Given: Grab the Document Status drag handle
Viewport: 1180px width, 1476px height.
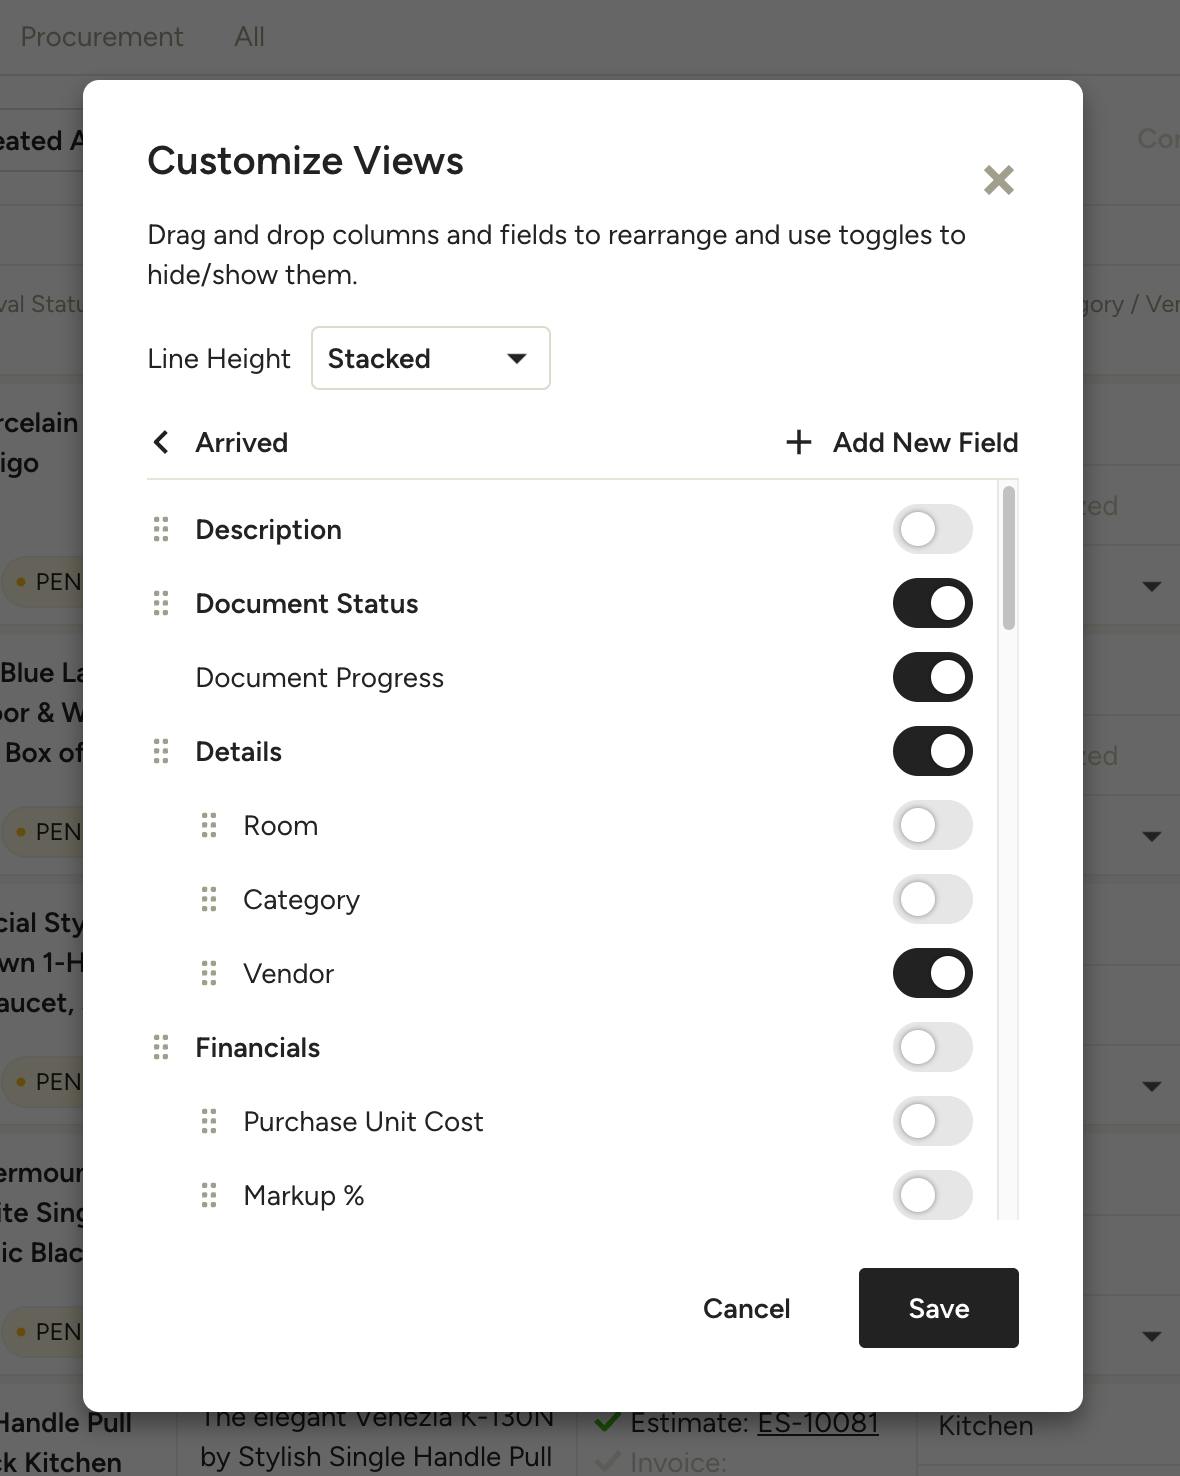Looking at the screenshot, I should point(161,603).
